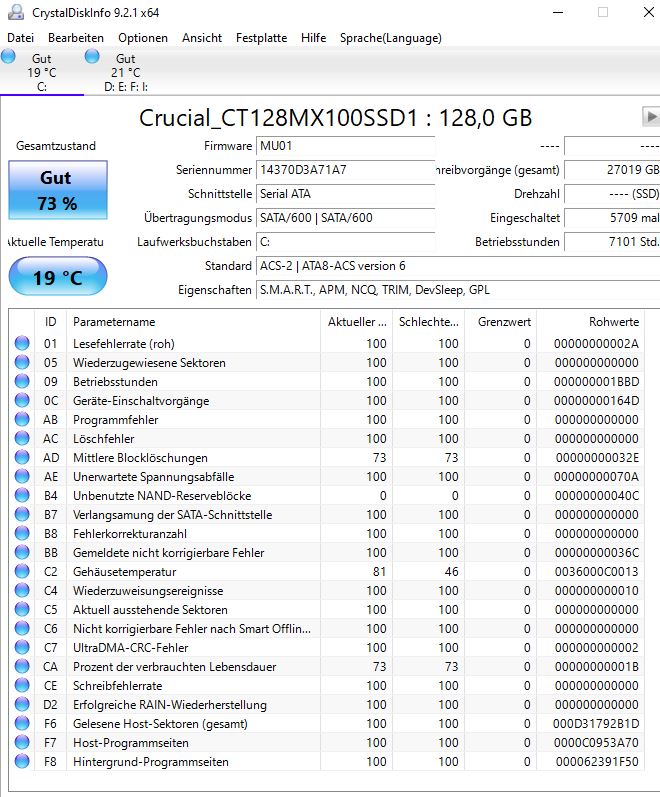Open the Bearbeiten menu
This screenshot has width=660, height=797.
tap(76, 38)
